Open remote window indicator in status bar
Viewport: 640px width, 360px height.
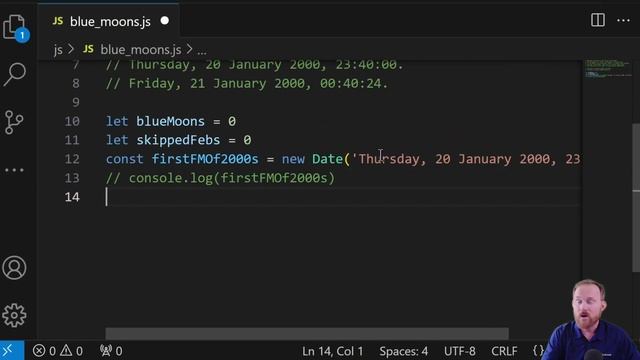point(12,351)
